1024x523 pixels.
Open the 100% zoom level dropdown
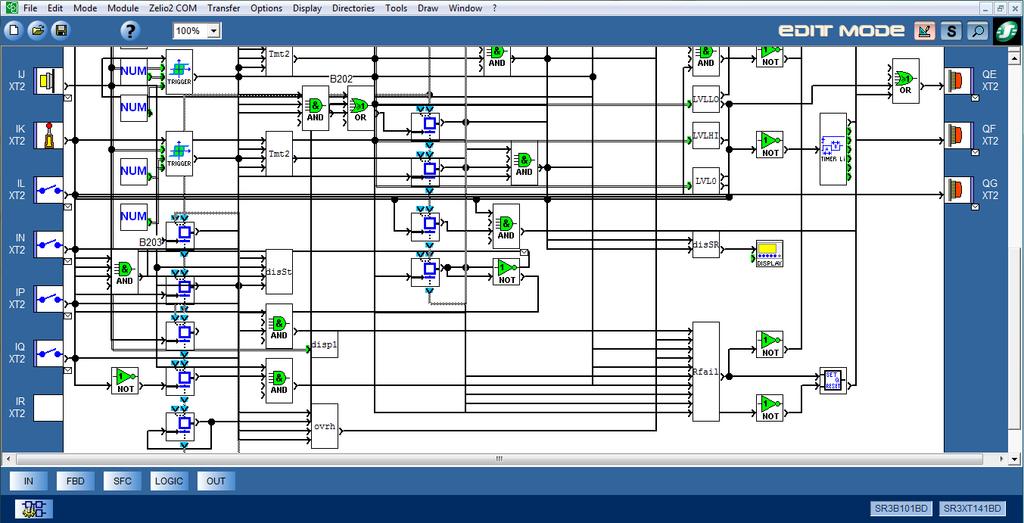pyautogui.click(x=215, y=31)
